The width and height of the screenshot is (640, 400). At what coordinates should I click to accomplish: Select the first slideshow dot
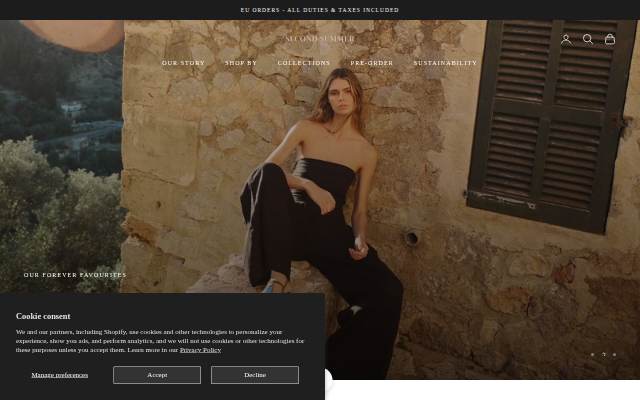(593, 355)
